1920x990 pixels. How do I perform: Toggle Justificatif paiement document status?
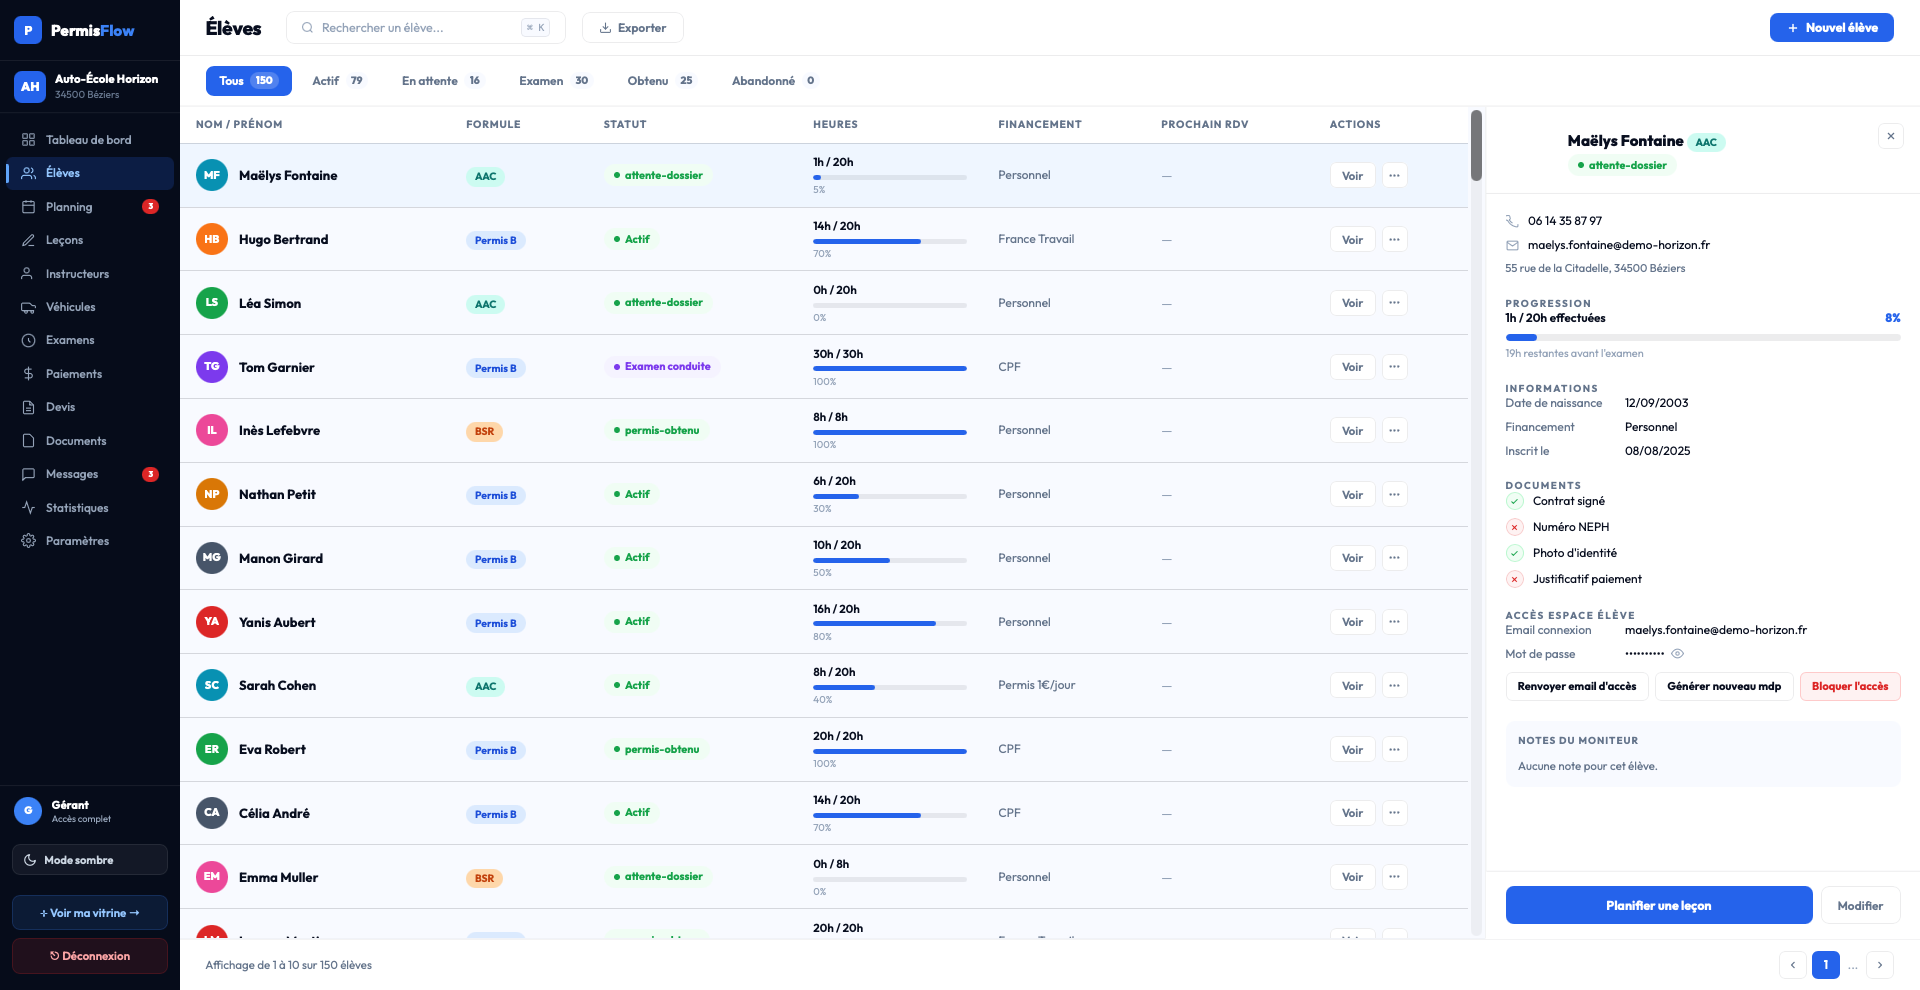1514,579
